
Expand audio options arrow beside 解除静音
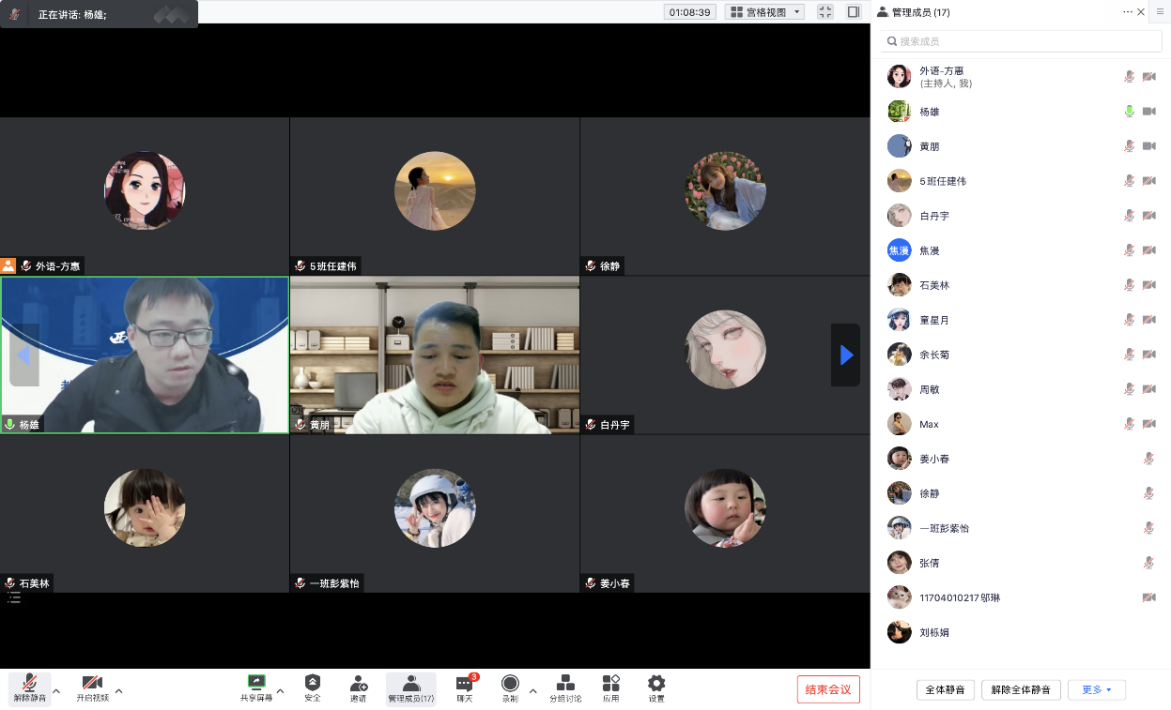tap(57, 690)
